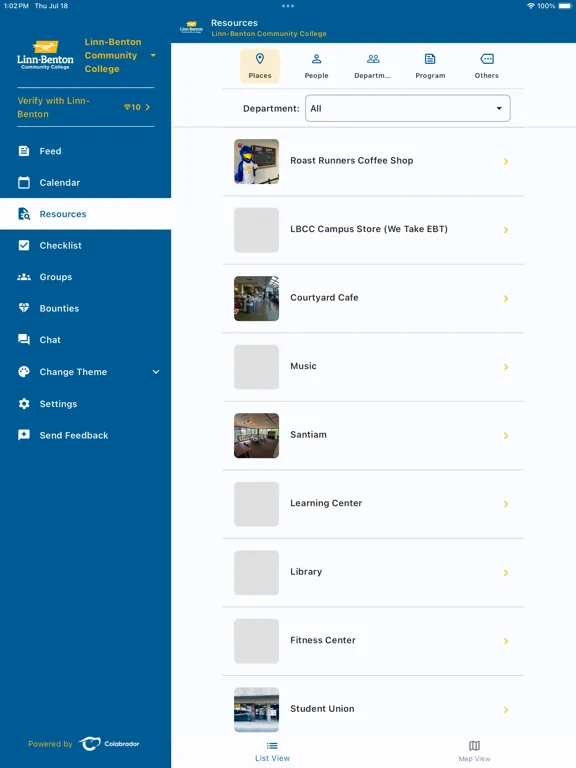Viewport: 576px width, 768px height.
Task: Click the Send Feedback menu label
Action: [74, 435]
